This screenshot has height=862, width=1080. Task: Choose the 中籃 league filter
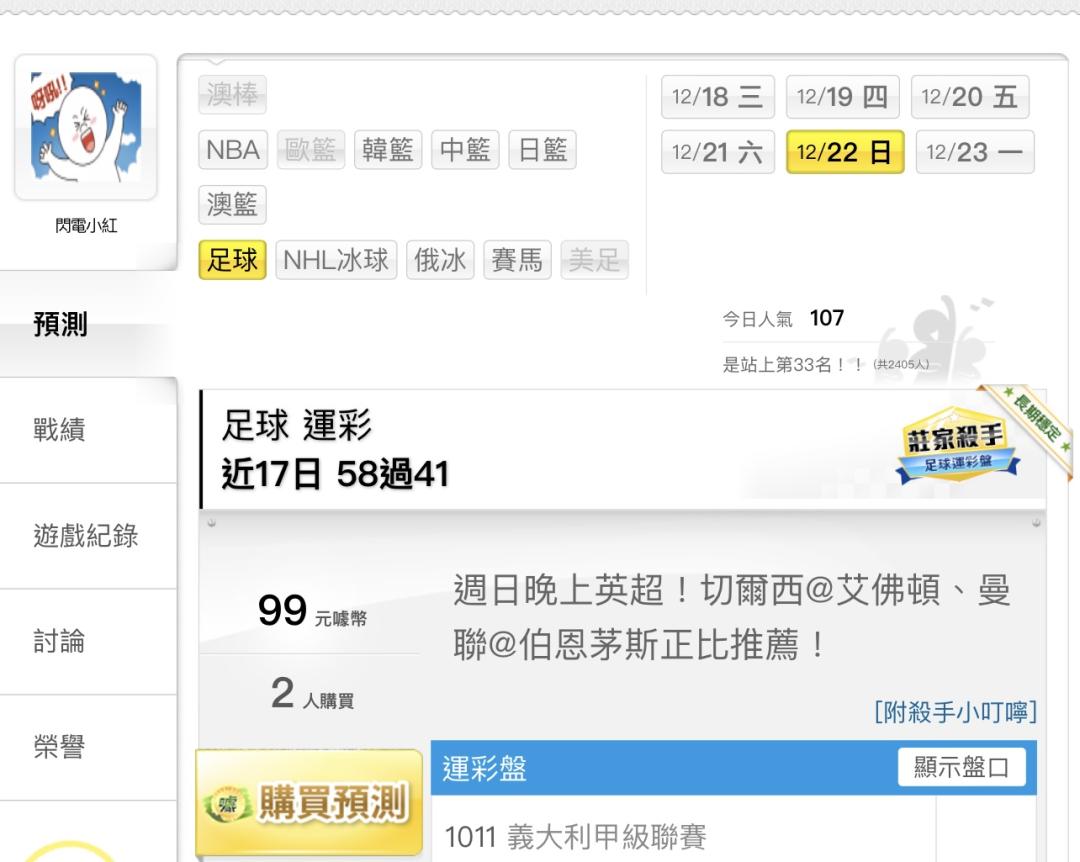click(x=465, y=150)
